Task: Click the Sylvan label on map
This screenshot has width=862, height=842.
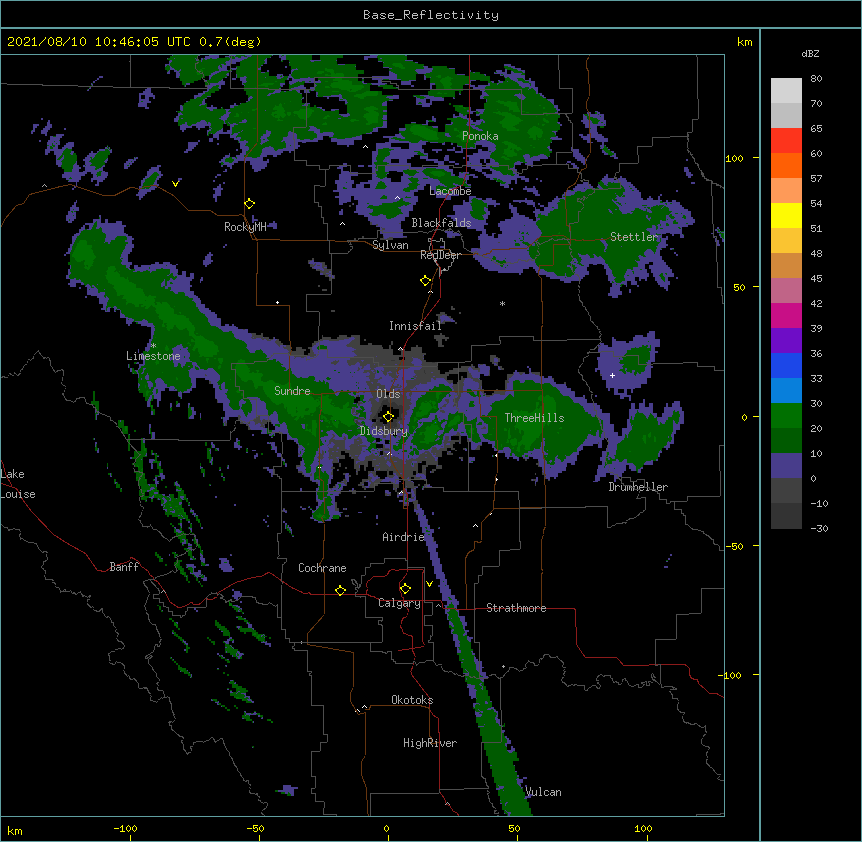Action: [390, 245]
